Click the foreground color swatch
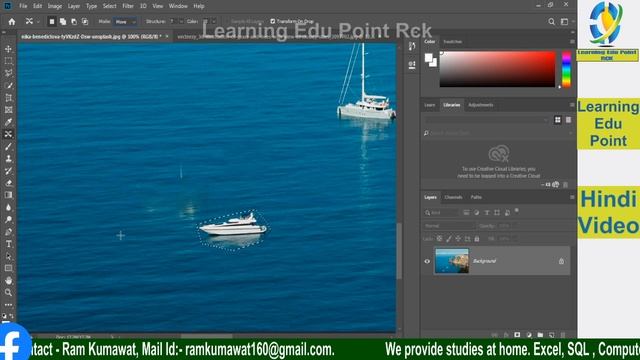 point(428,58)
